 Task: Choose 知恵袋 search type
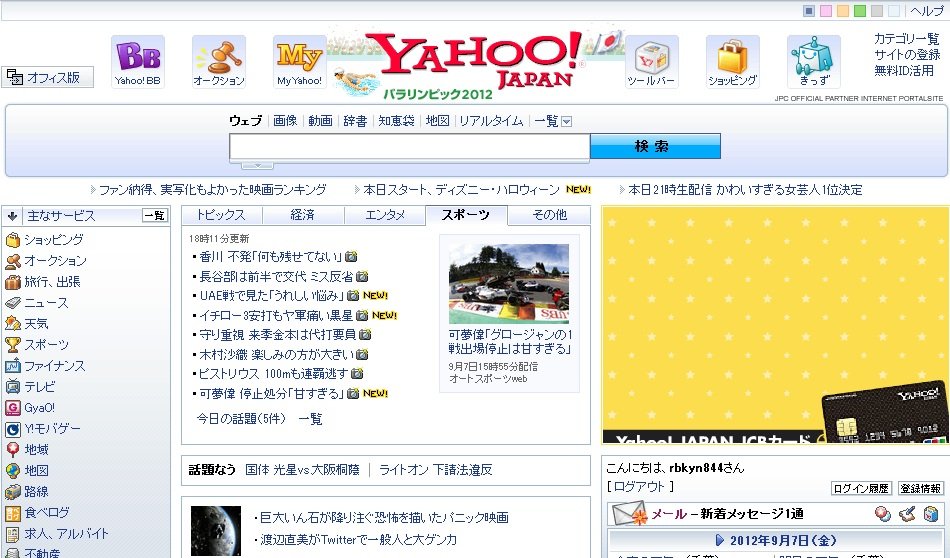coord(396,121)
